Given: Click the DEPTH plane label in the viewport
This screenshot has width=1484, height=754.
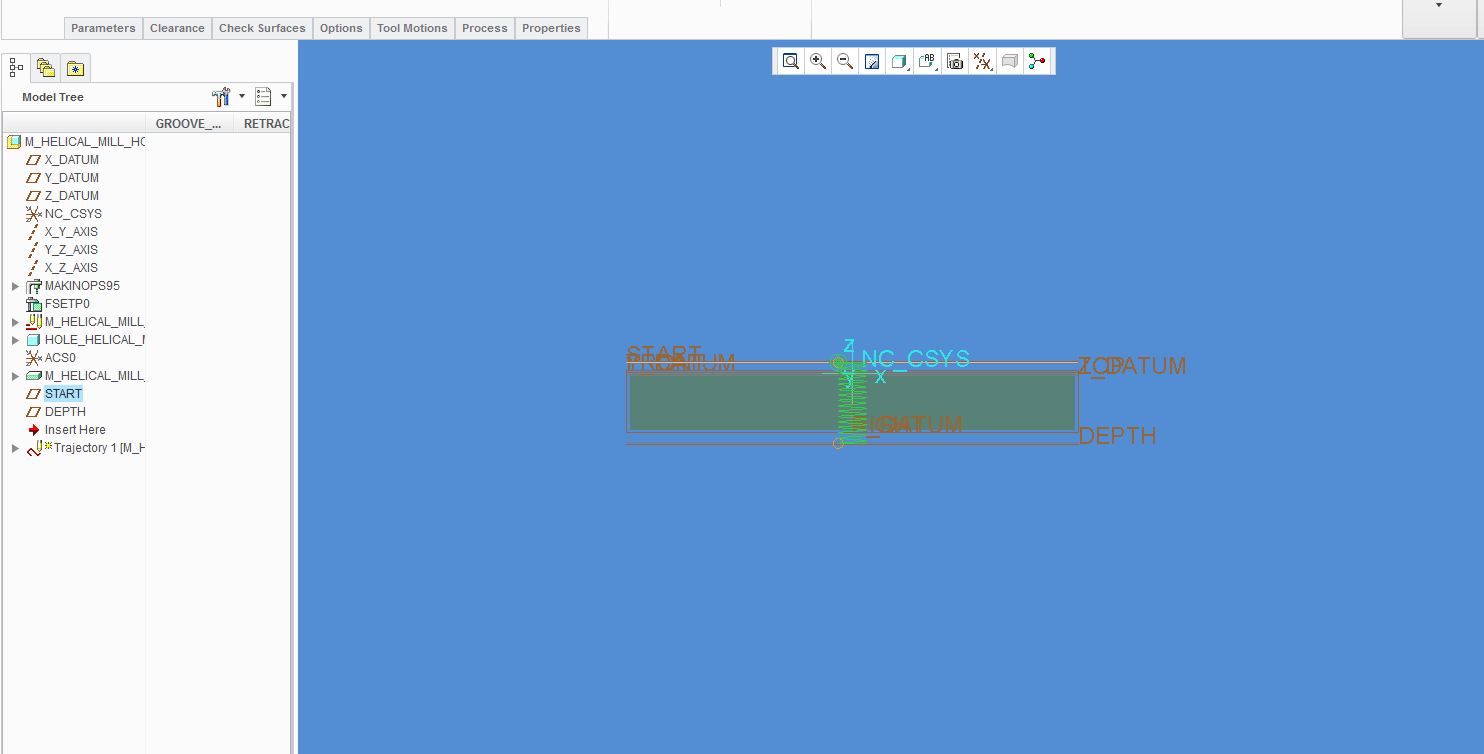Looking at the screenshot, I should (1117, 436).
